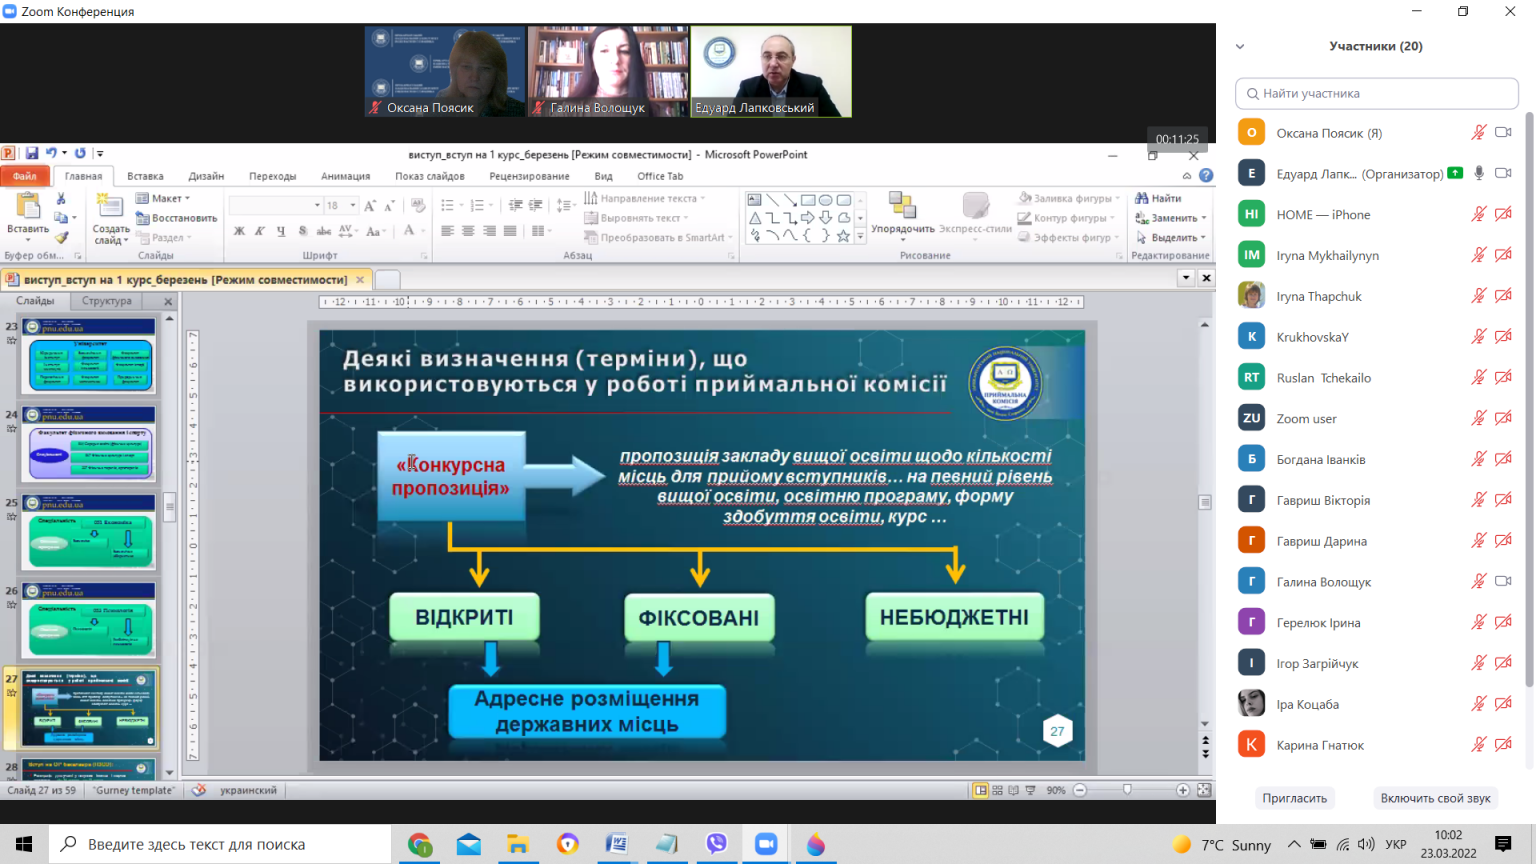Collapse the Участники panel chevron
Screen dimensions: 1536x864
click(1240, 46)
